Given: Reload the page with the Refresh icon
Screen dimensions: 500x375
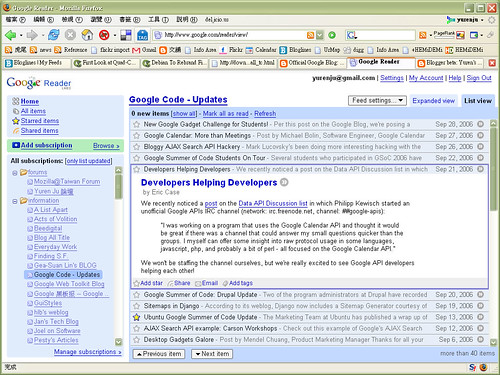Looking at the screenshot, I should tap(54, 35).
